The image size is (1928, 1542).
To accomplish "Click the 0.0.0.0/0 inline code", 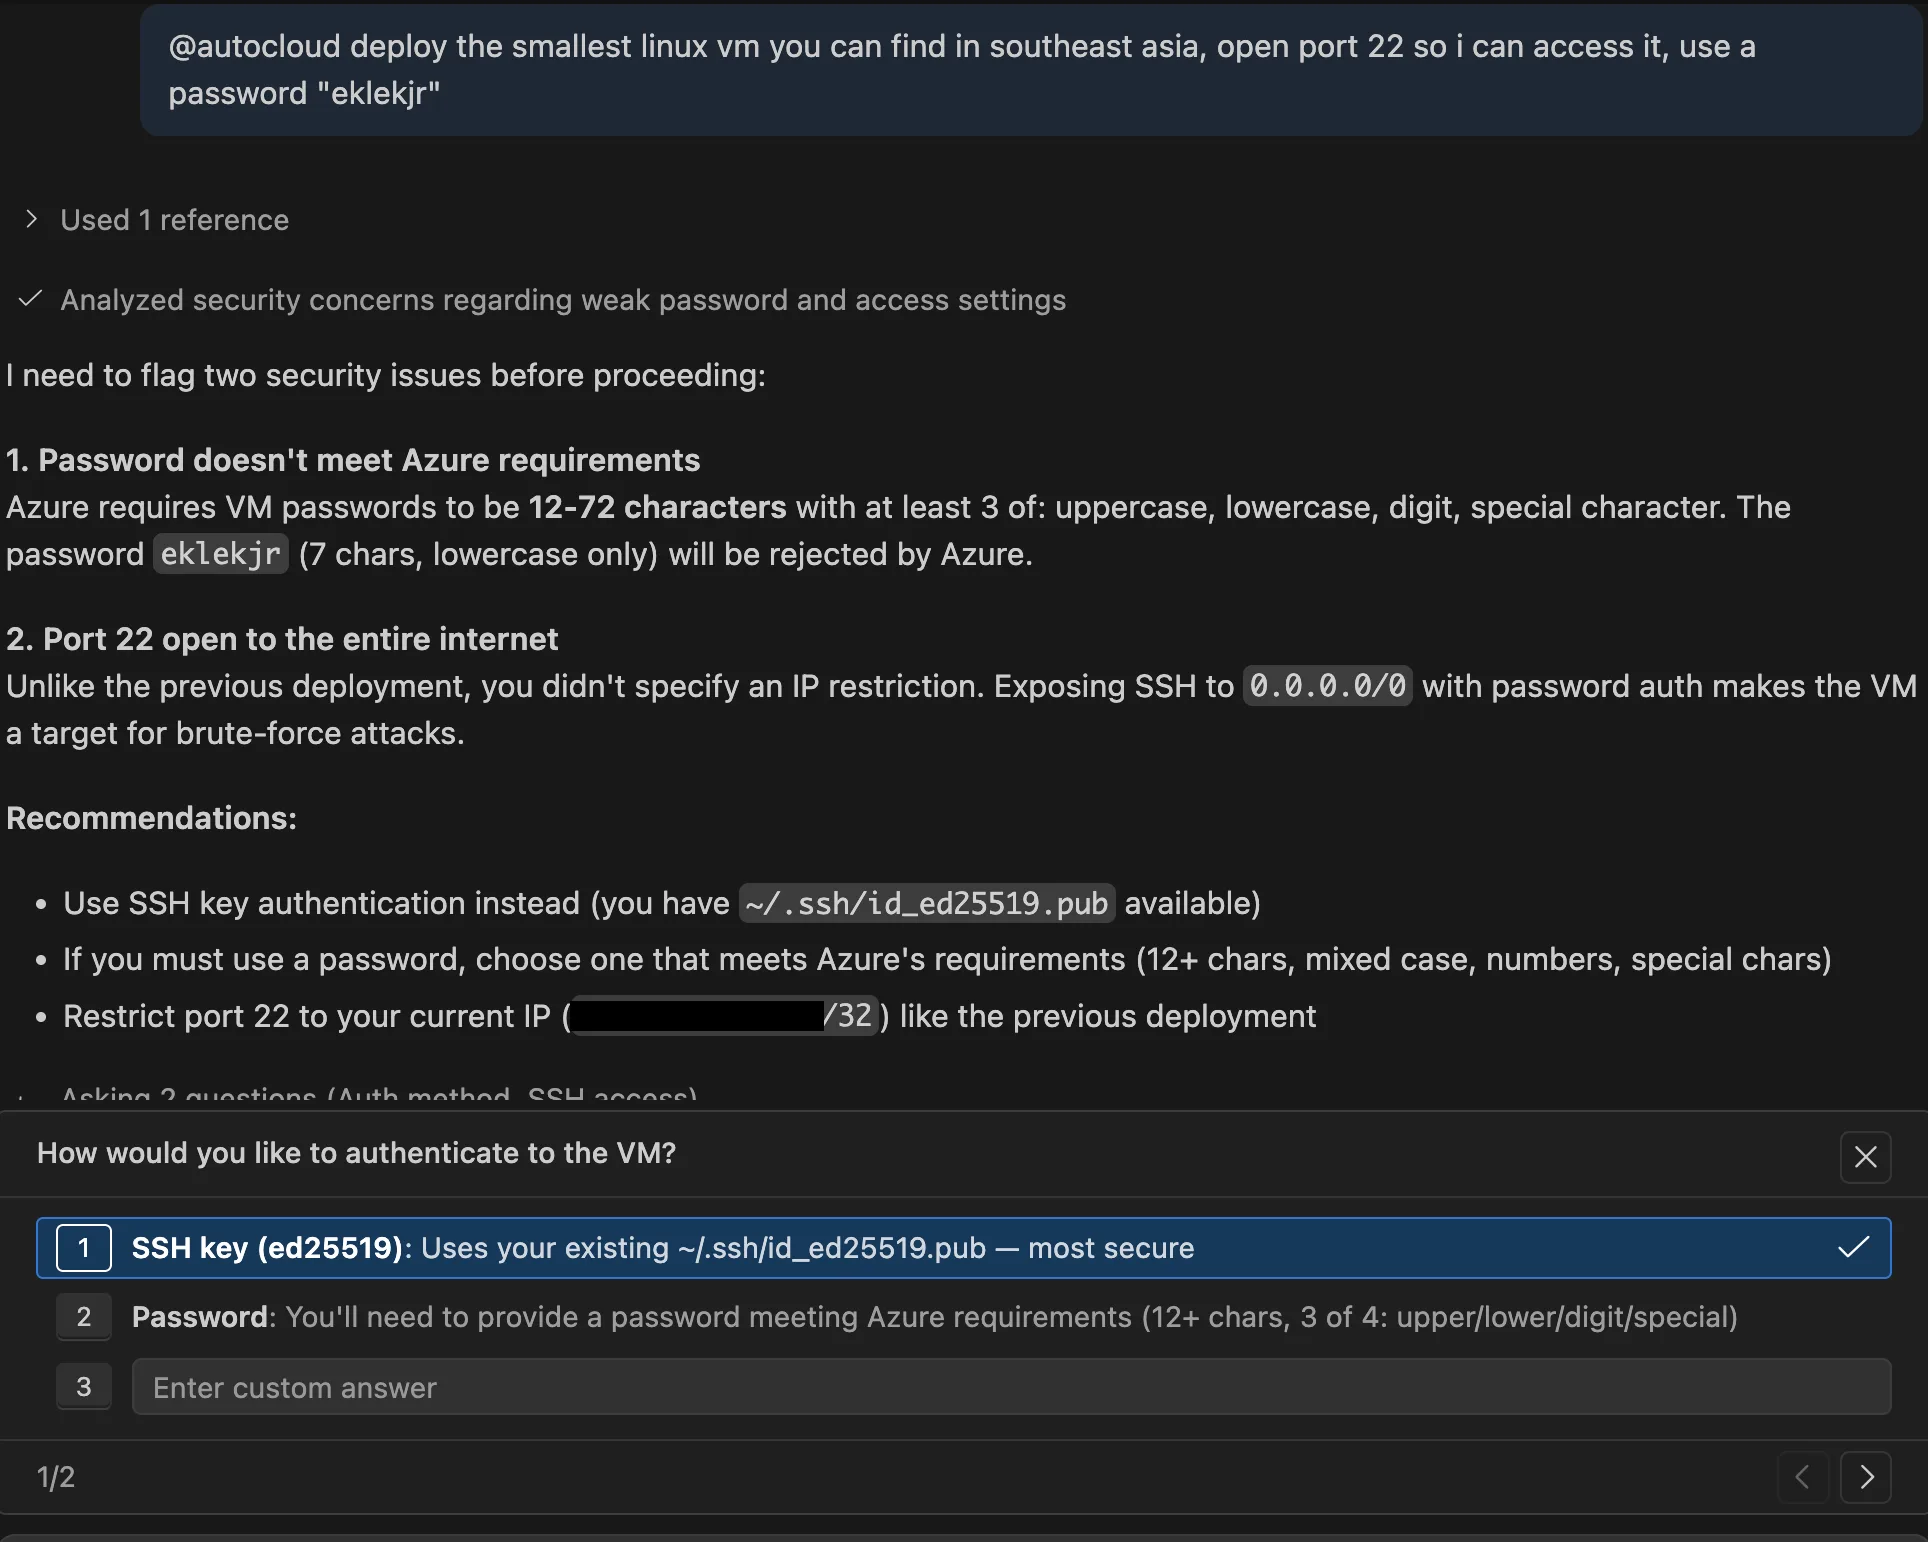I will point(1327,686).
